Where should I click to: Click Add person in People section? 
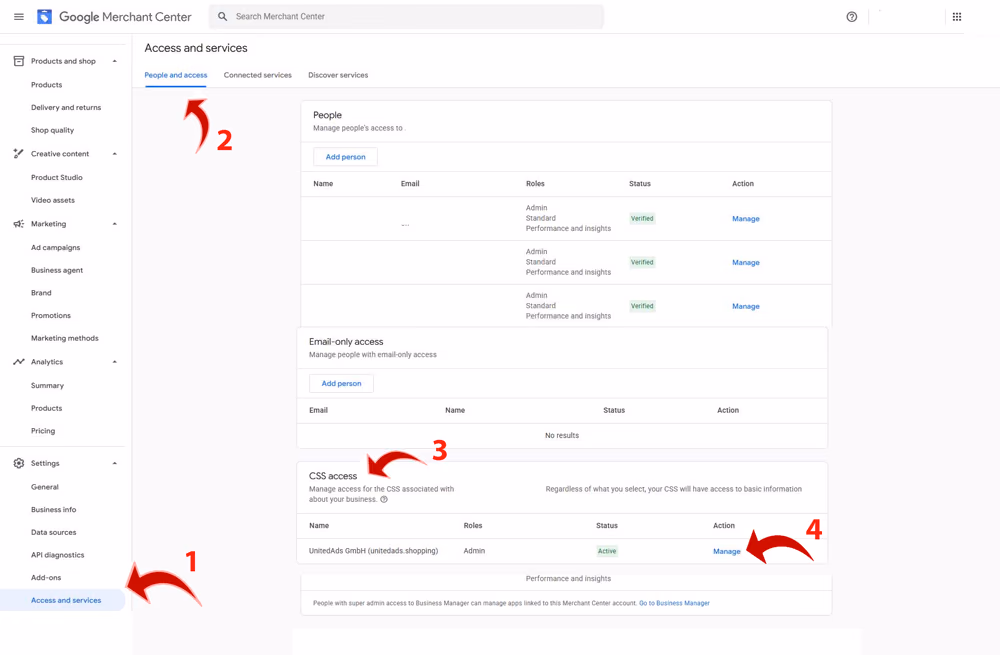(x=346, y=157)
